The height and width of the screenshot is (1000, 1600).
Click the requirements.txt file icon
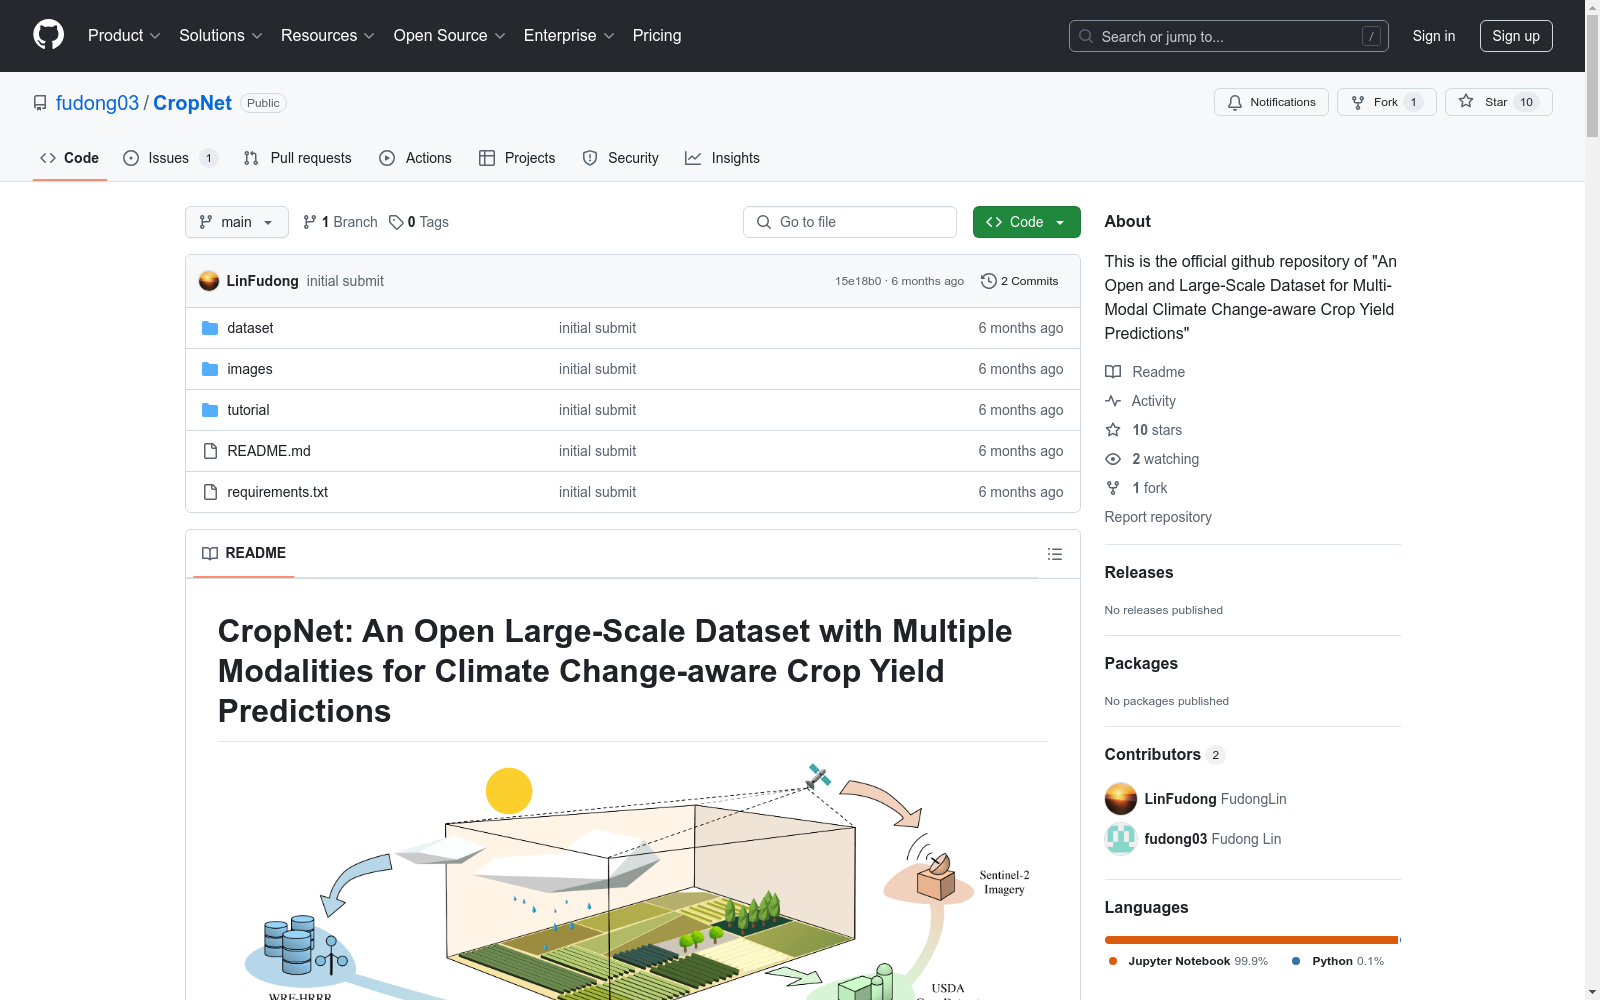pos(210,492)
